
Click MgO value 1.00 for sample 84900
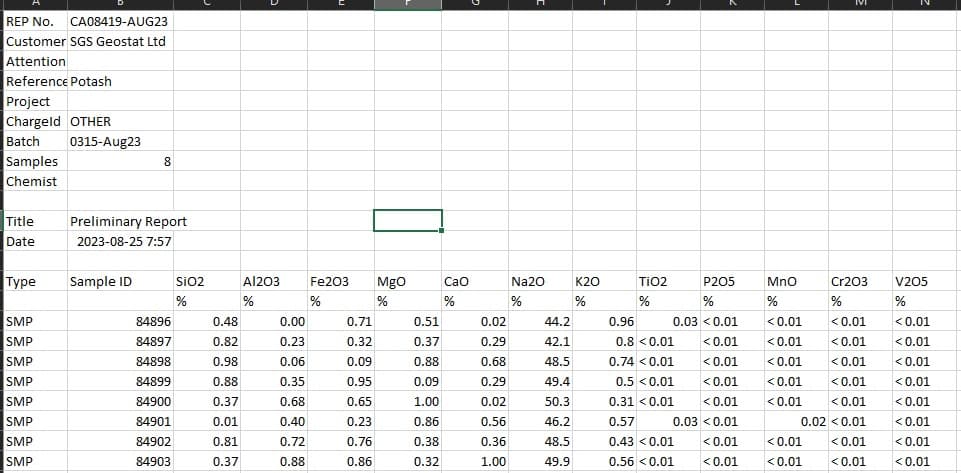(x=408, y=401)
